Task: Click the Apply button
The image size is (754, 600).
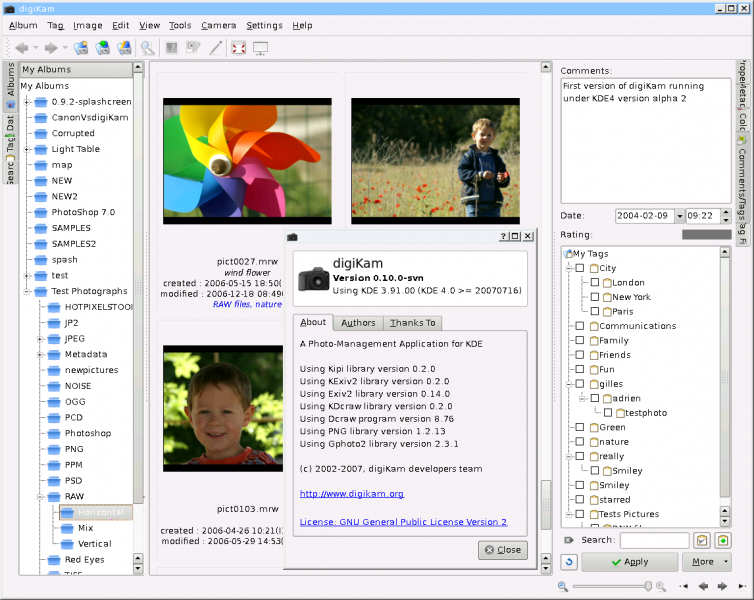Action: (629, 562)
